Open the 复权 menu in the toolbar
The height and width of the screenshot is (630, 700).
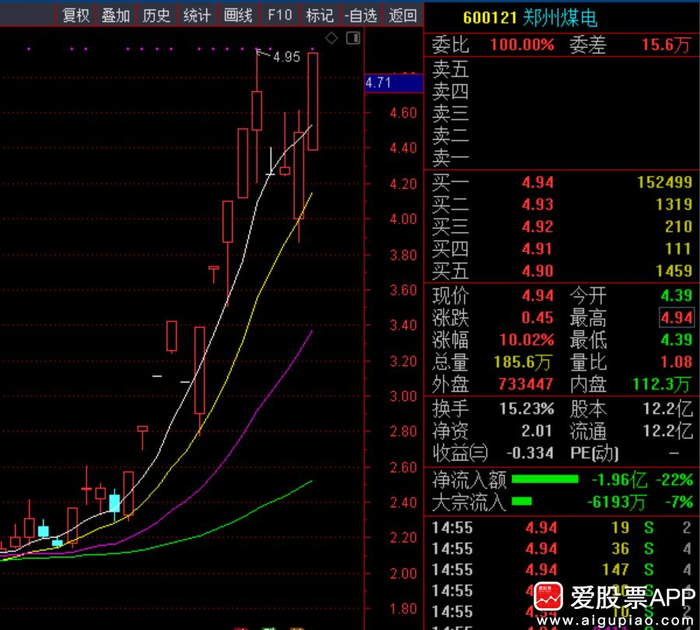pos(75,15)
